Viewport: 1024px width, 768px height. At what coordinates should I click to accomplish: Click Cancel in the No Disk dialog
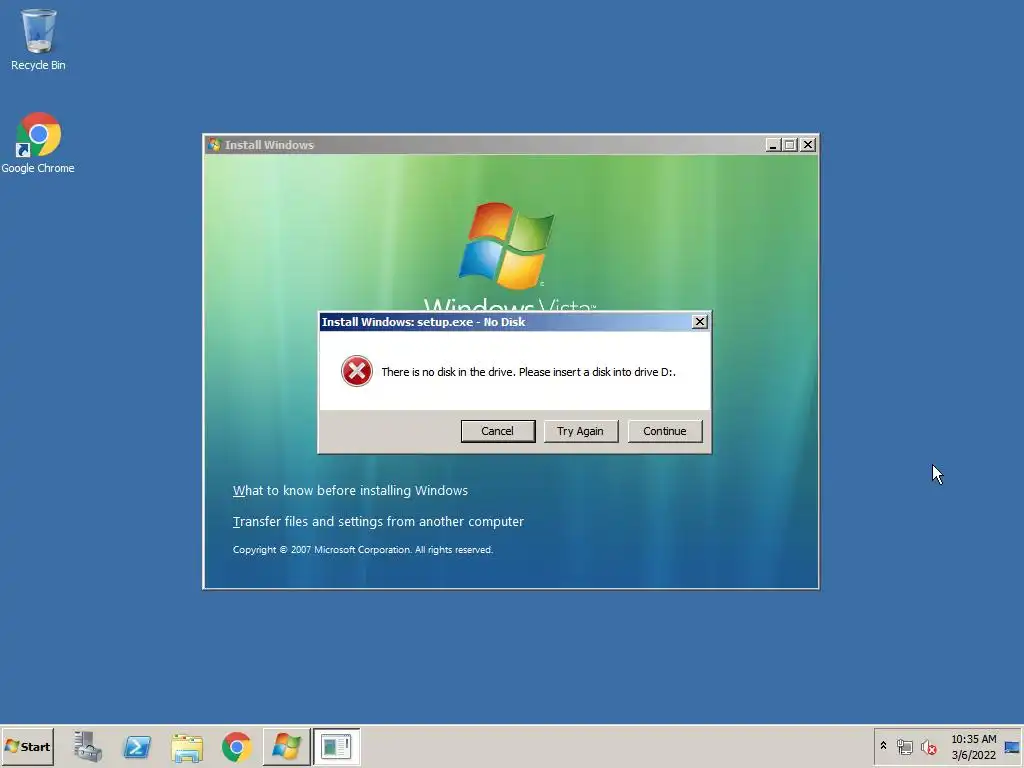click(498, 431)
